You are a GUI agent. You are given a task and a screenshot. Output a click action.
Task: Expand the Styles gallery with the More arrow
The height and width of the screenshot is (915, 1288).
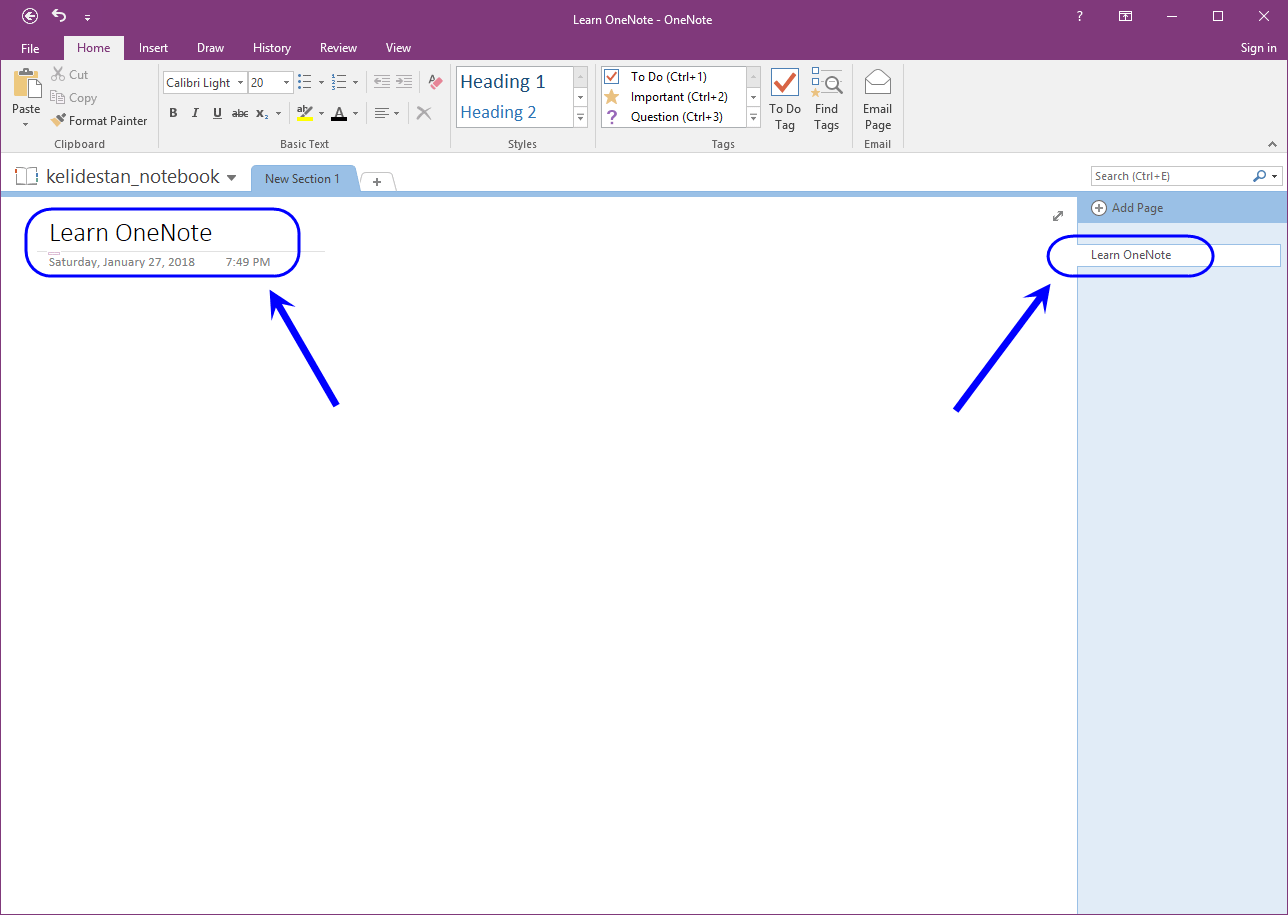(x=580, y=117)
